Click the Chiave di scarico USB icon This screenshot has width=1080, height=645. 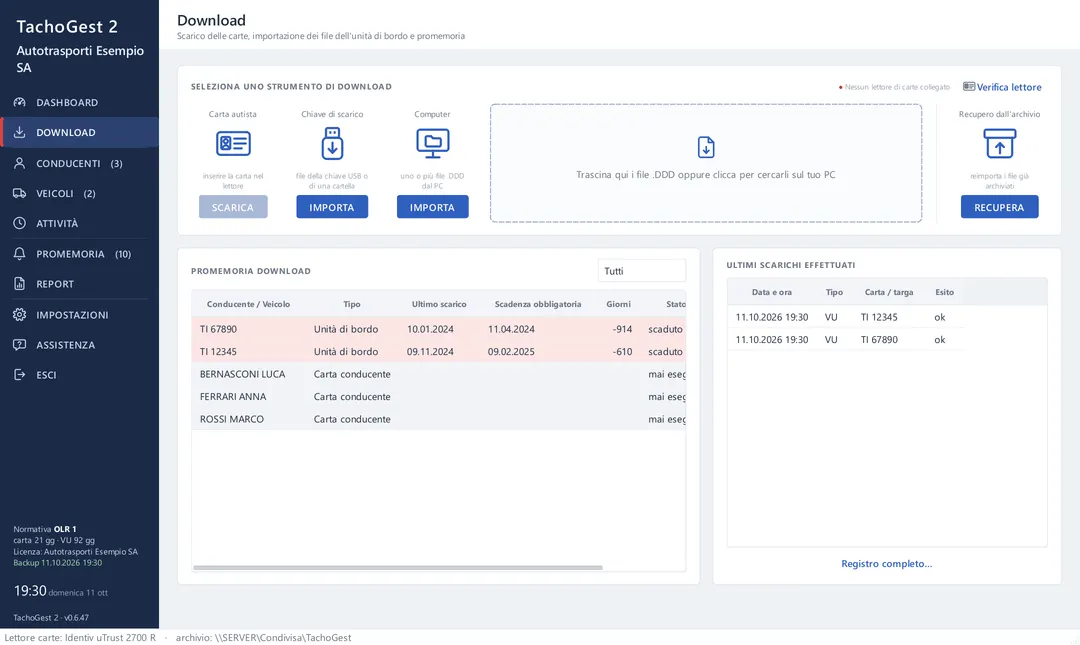point(332,143)
